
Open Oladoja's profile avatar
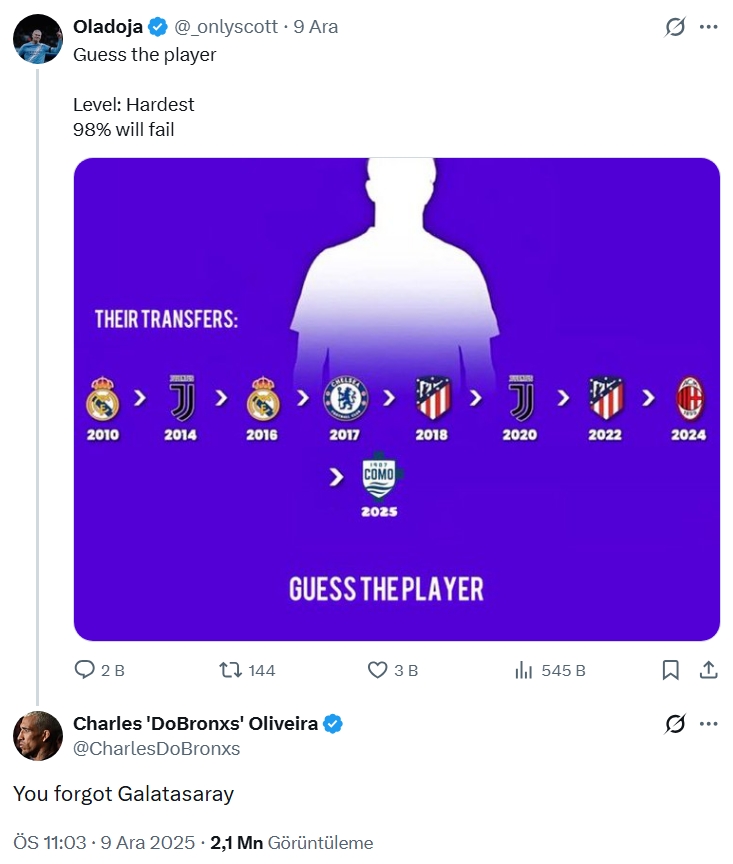(x=38, y=40)
